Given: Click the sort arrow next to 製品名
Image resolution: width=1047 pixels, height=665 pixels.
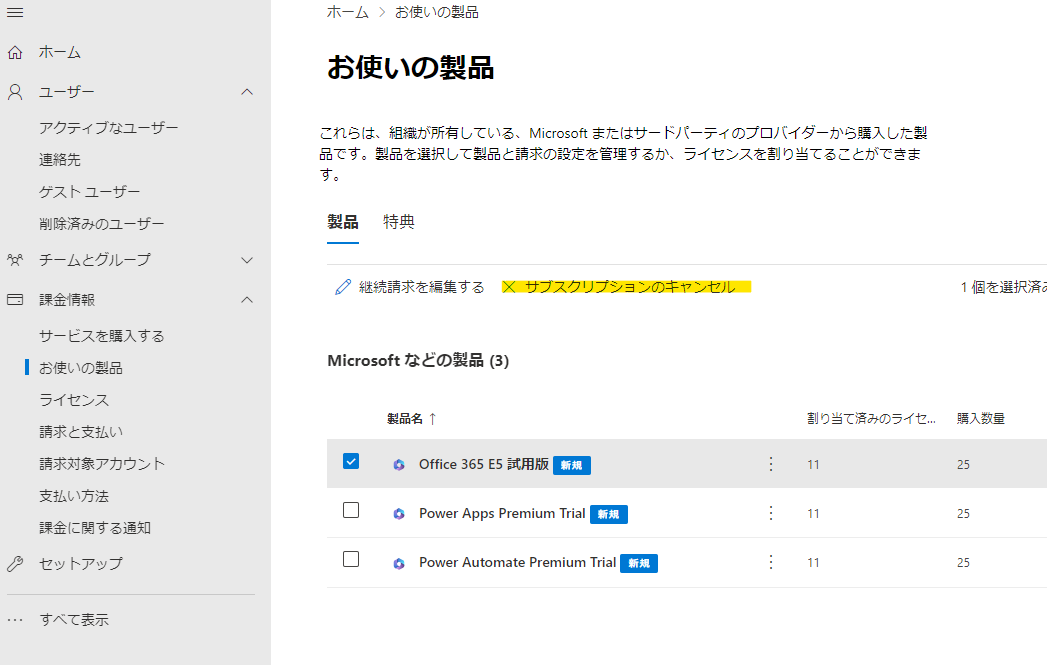Looking at the screenshot, I should [432, 419].
